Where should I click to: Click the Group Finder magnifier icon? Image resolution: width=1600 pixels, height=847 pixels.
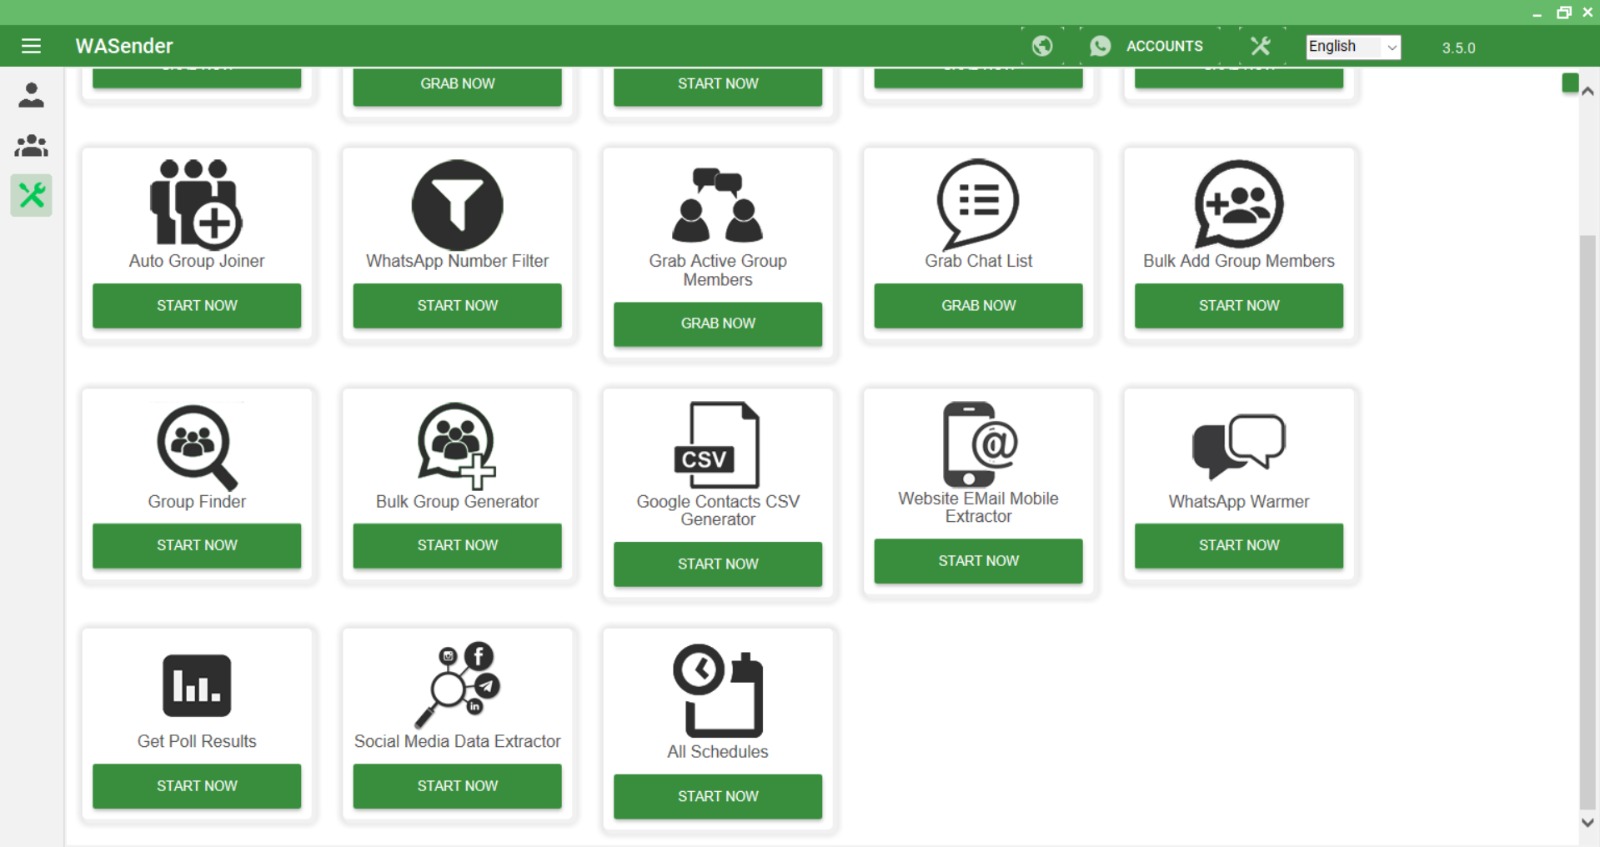coord(197,447)
